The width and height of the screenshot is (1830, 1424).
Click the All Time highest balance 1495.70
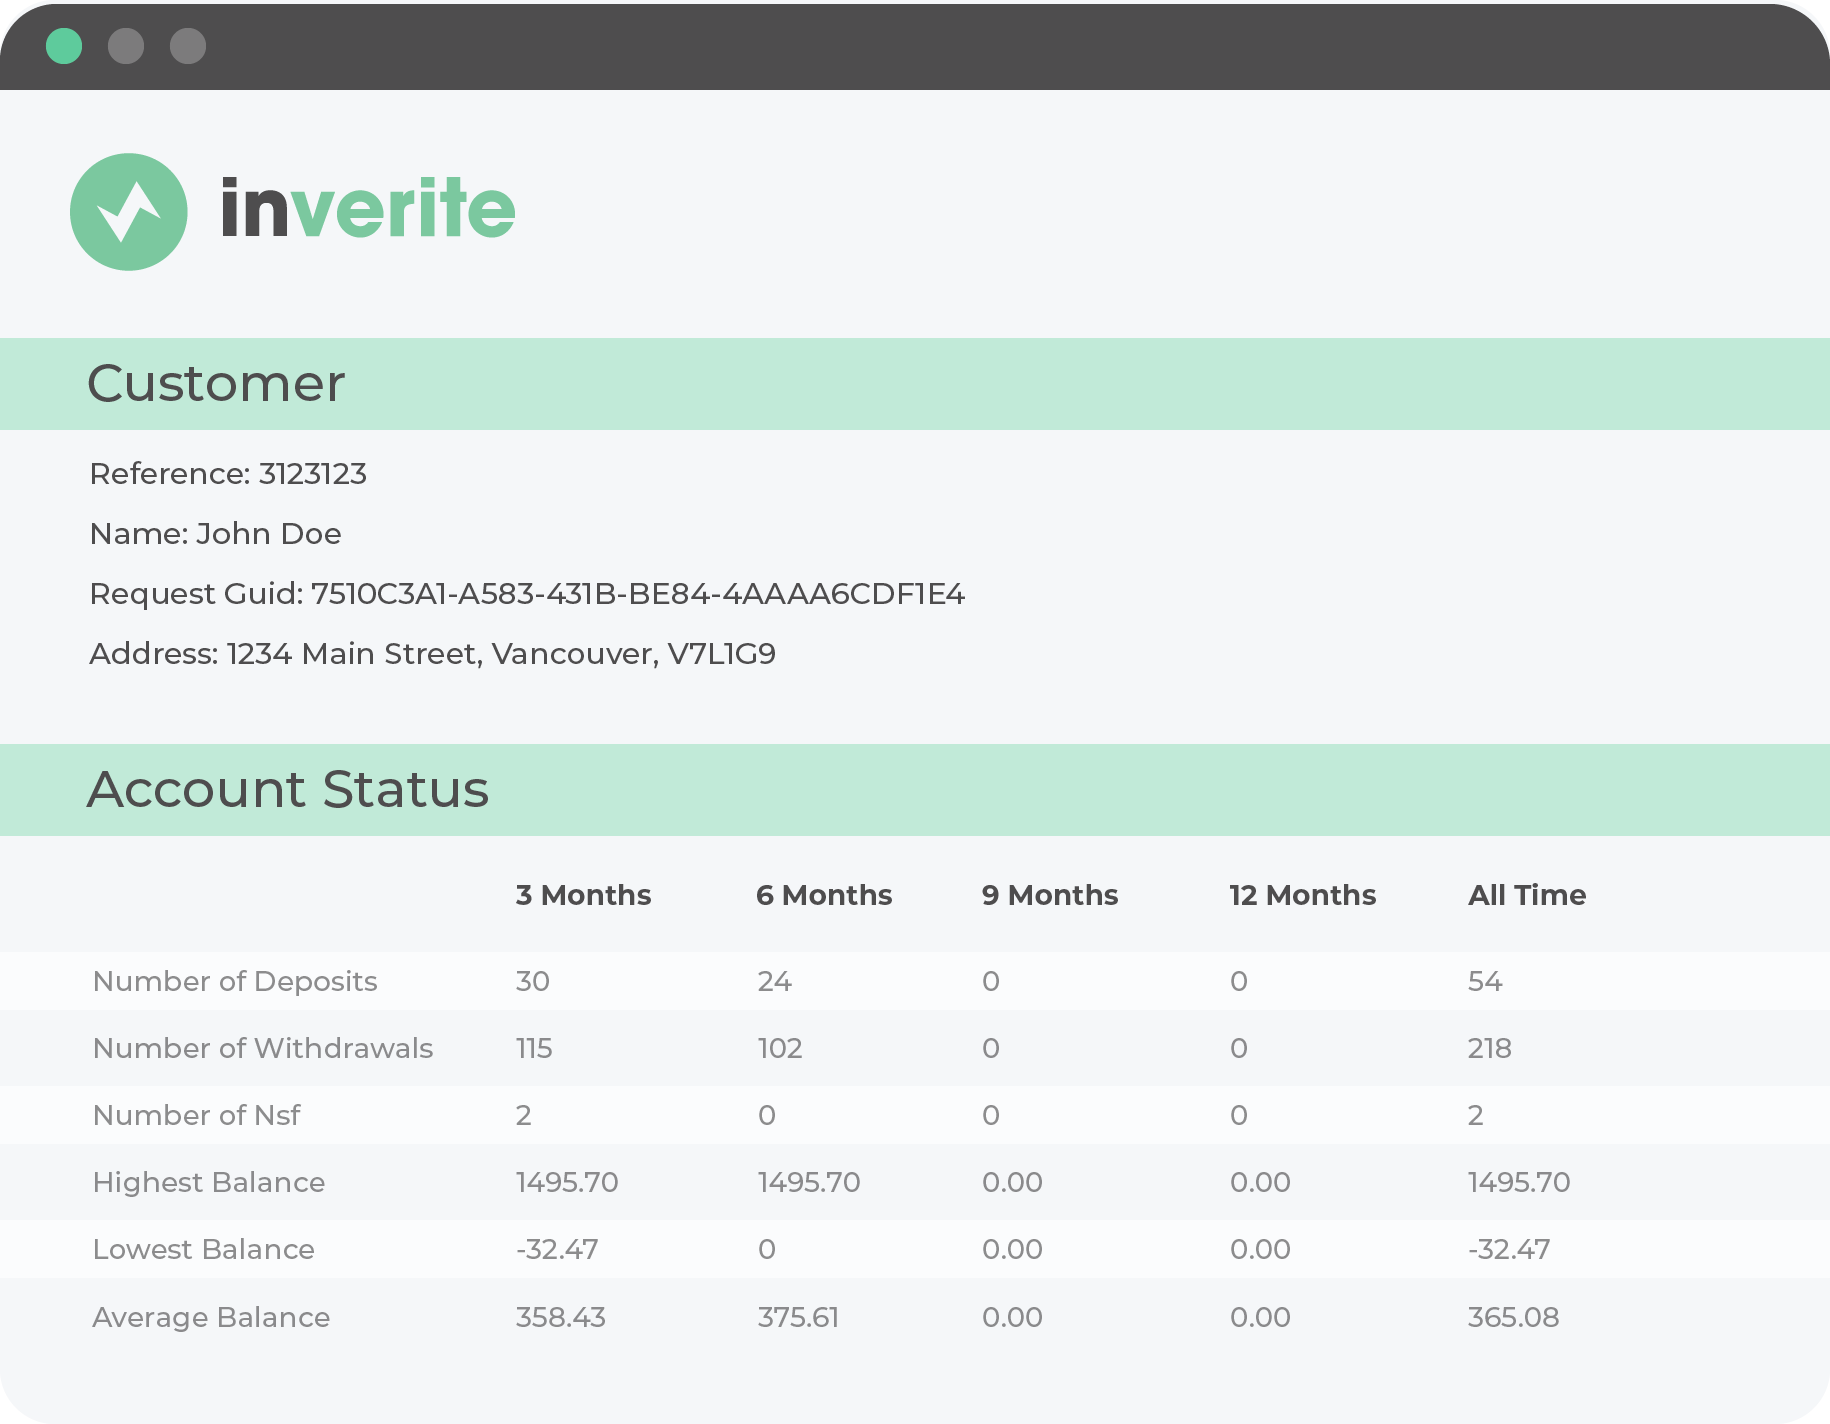click(x=1519, y=1182)
